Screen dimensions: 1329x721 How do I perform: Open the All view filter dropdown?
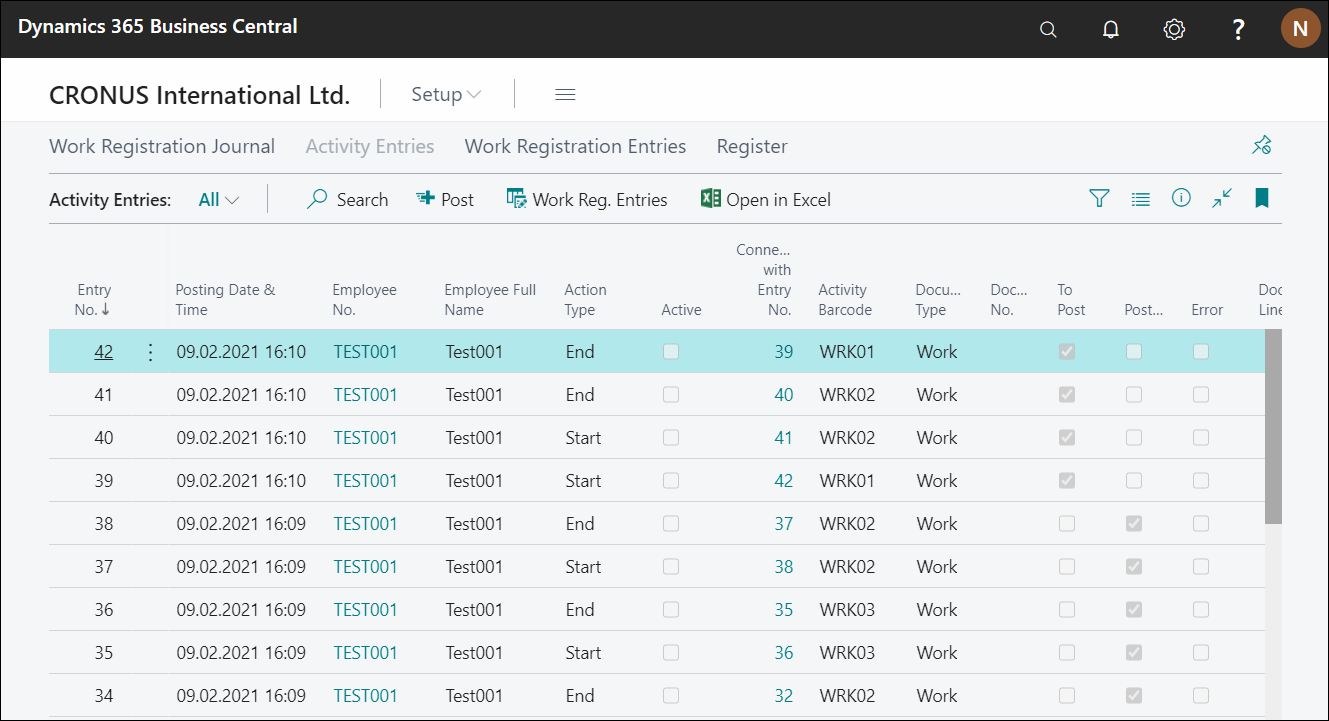[219, 199]
